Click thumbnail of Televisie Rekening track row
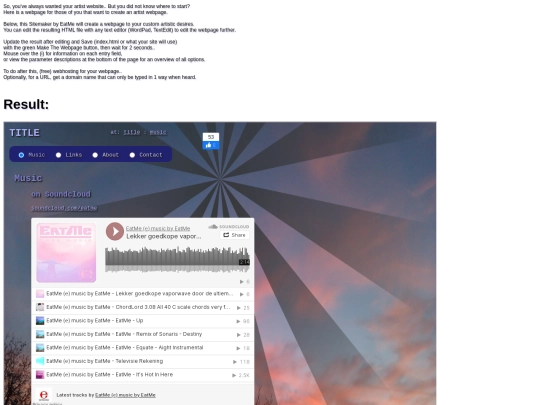The width and height of the screenshot is (540, 405). [40, 361]
